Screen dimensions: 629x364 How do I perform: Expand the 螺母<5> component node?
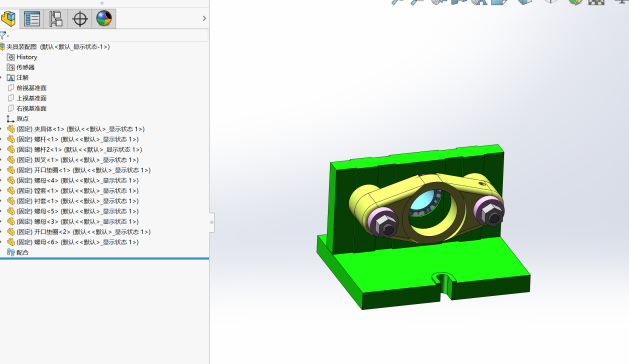click(x=2, y=211)
